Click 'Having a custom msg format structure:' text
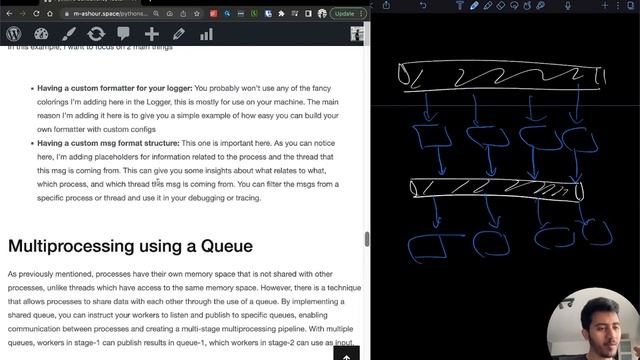This screenshot has width=640, height=360. (x=108, y=143)
